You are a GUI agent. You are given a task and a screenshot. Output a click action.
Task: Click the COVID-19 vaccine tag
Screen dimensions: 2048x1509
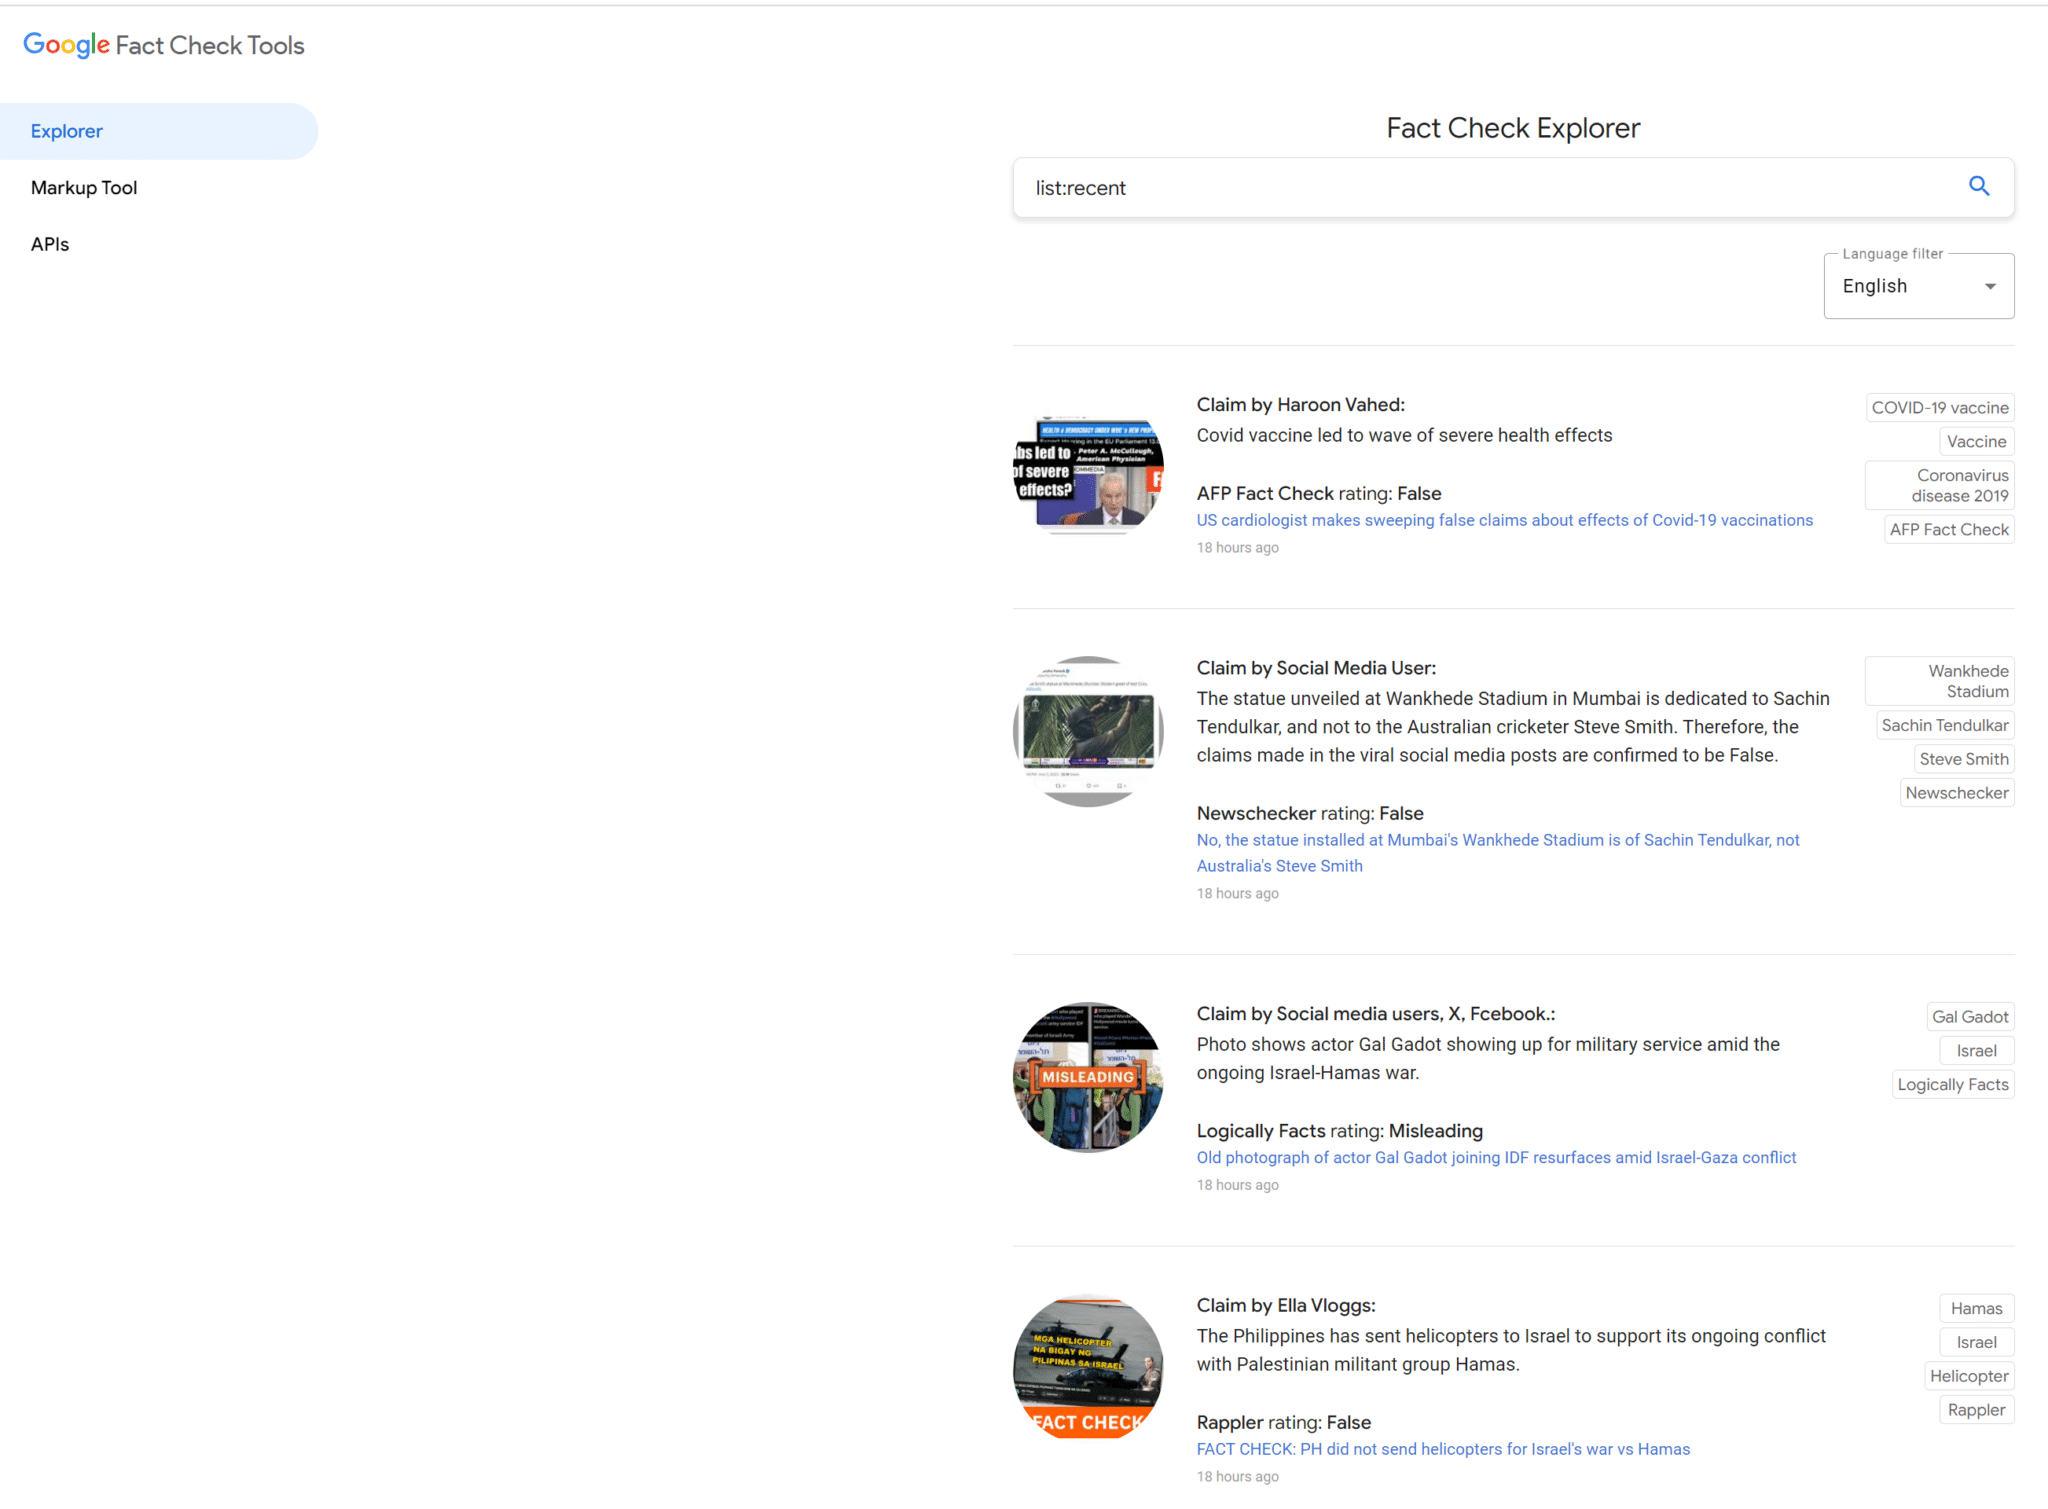tap(1939, 408)
